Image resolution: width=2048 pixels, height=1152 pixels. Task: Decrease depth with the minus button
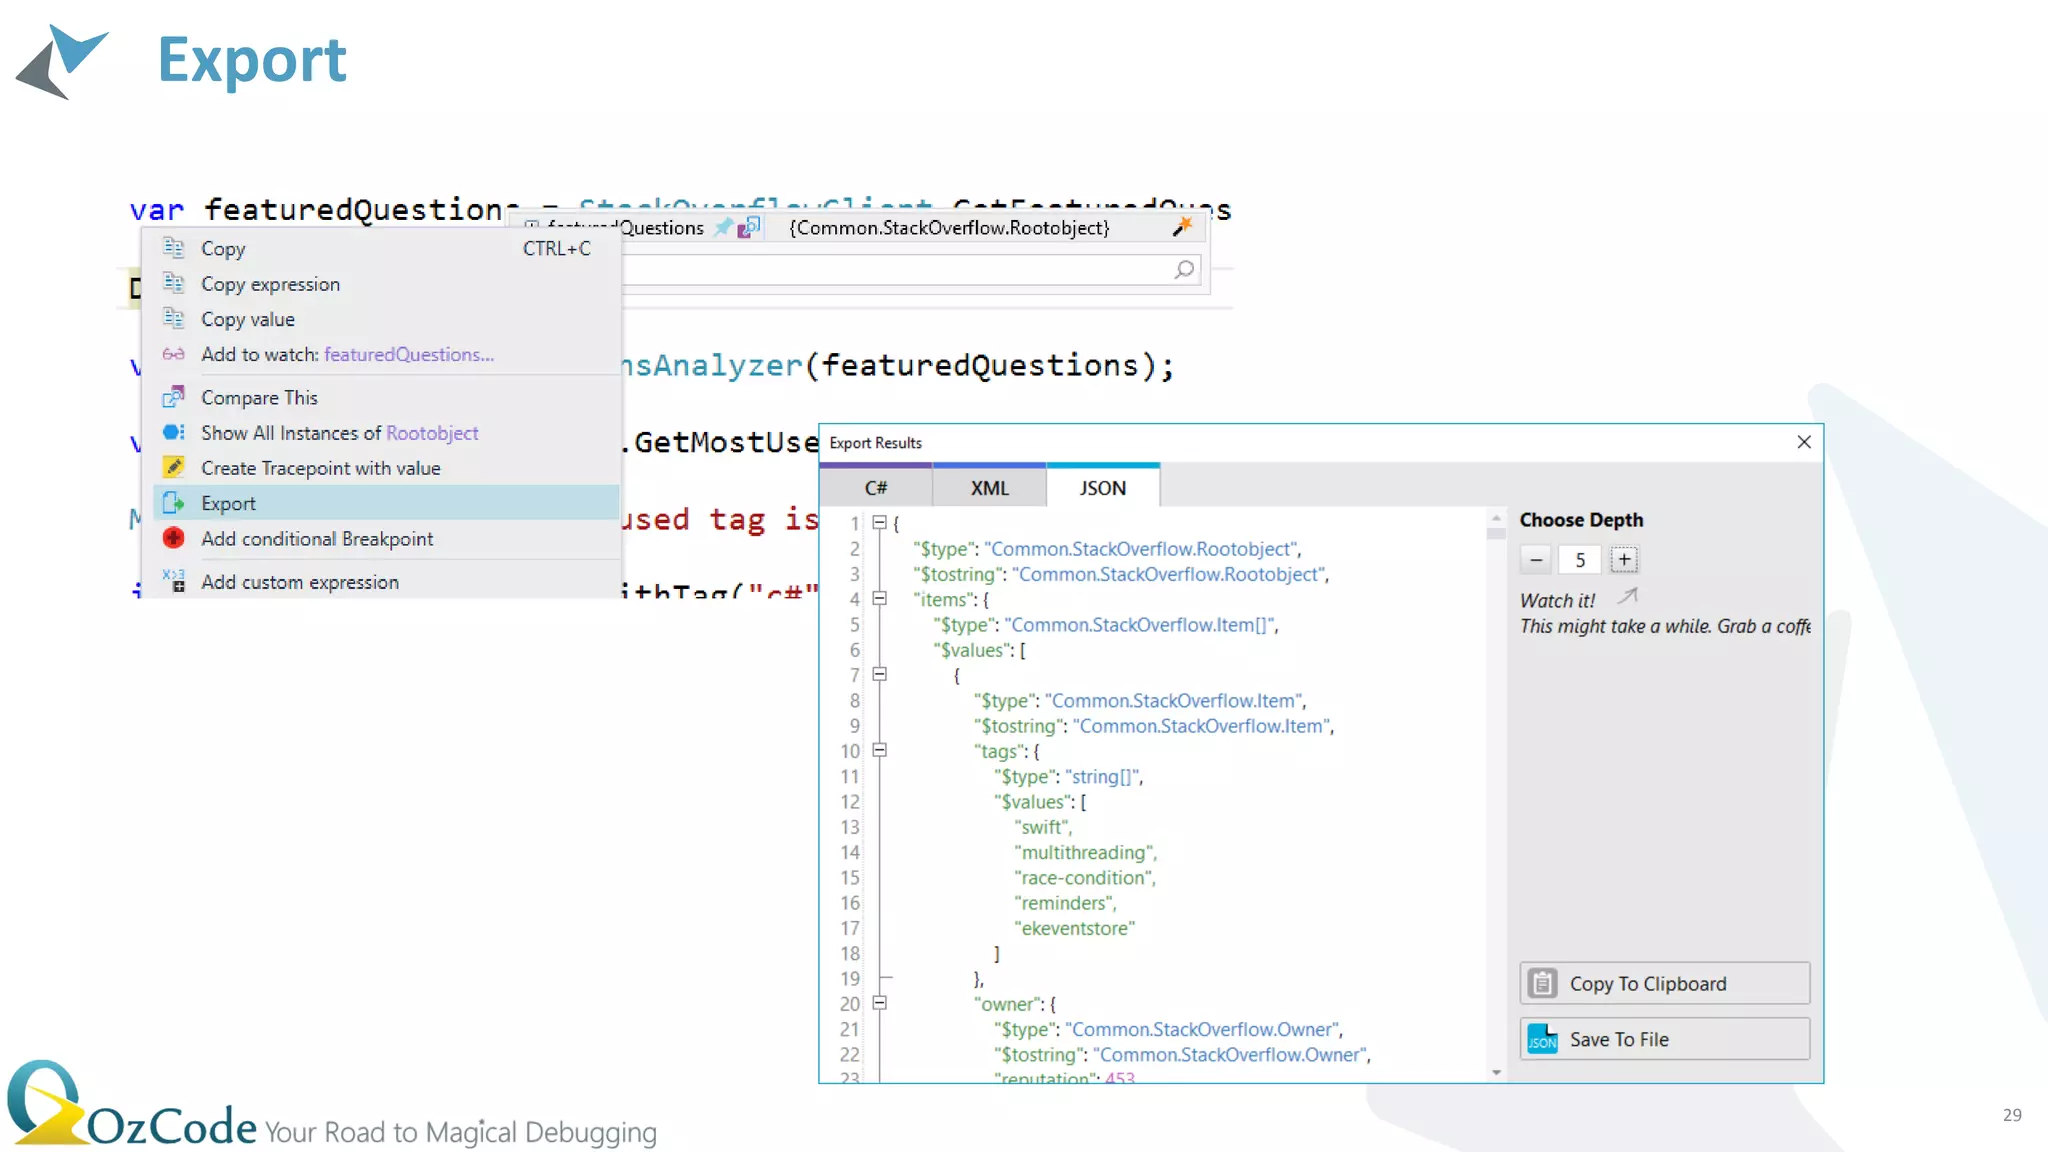[x=1536, y=560]
